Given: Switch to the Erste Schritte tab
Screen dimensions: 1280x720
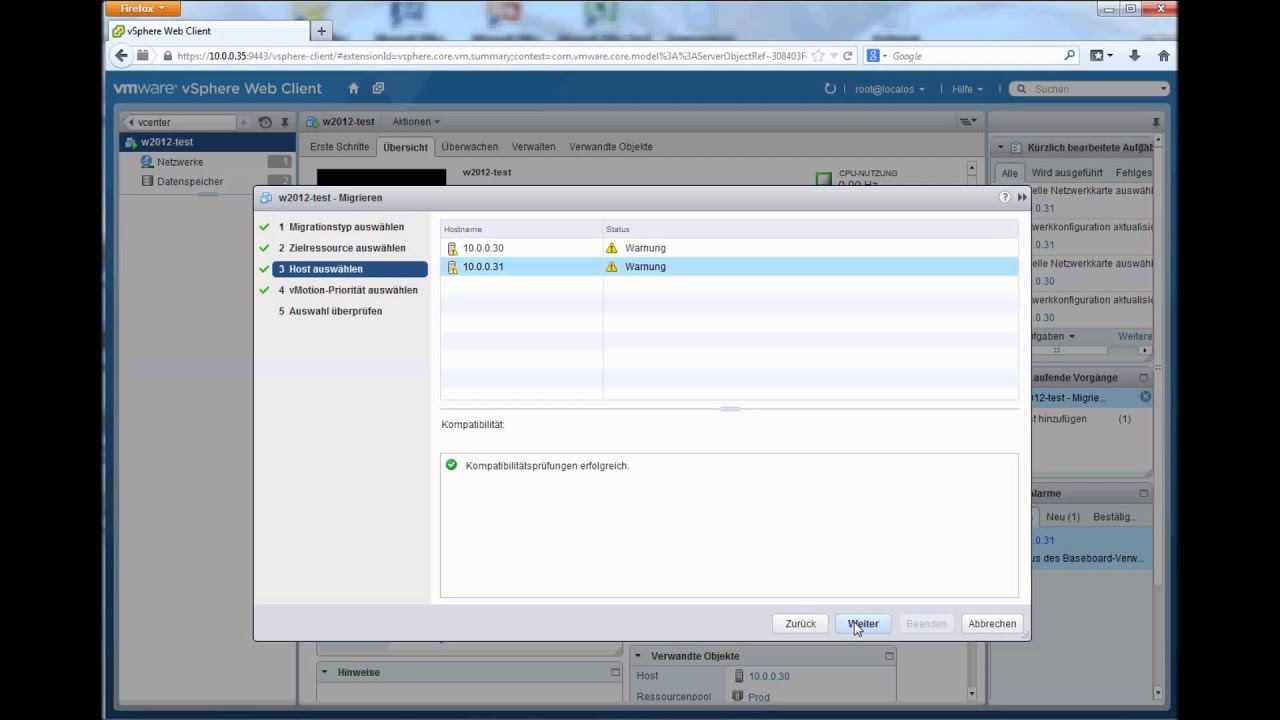Looking at the screenshot, I should (340, 147).
